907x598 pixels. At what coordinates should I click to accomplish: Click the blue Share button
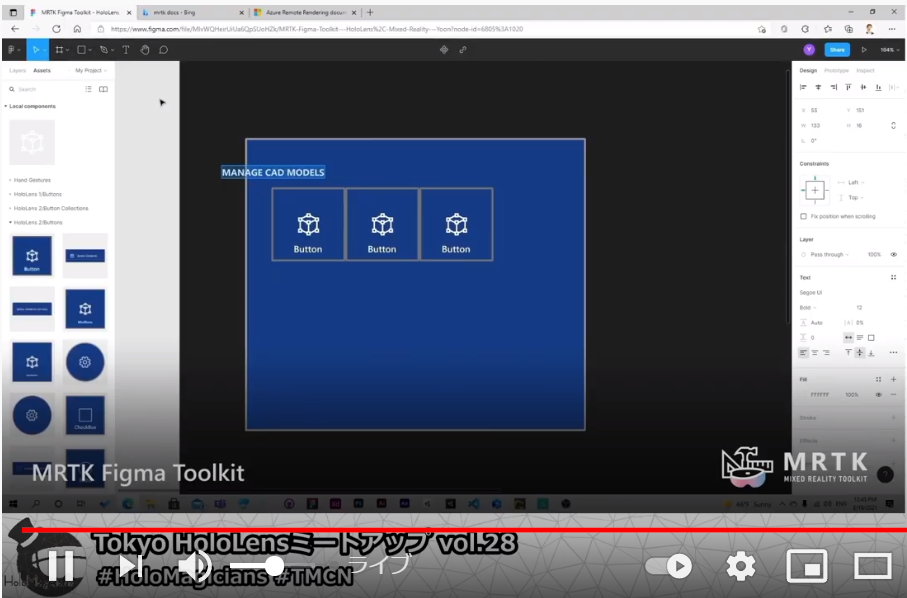tap(837, 50)
